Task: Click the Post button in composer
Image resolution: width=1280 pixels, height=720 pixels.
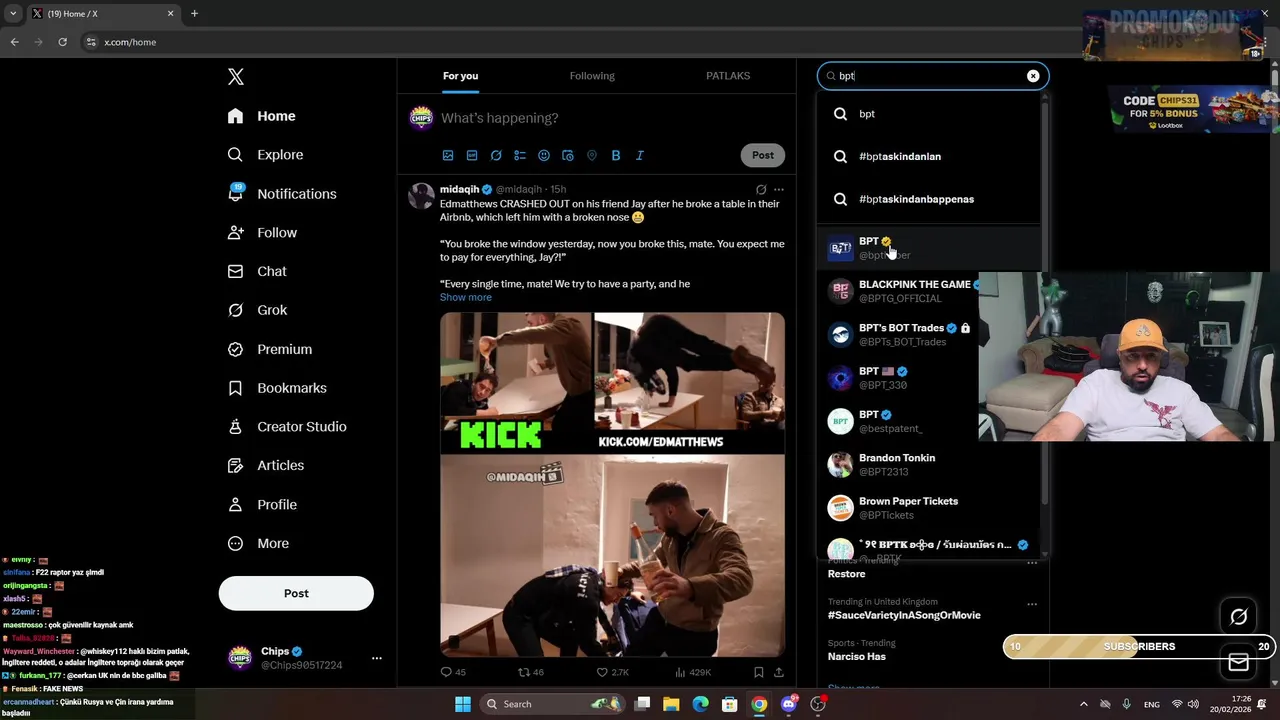Action: (x=763, y=155)
